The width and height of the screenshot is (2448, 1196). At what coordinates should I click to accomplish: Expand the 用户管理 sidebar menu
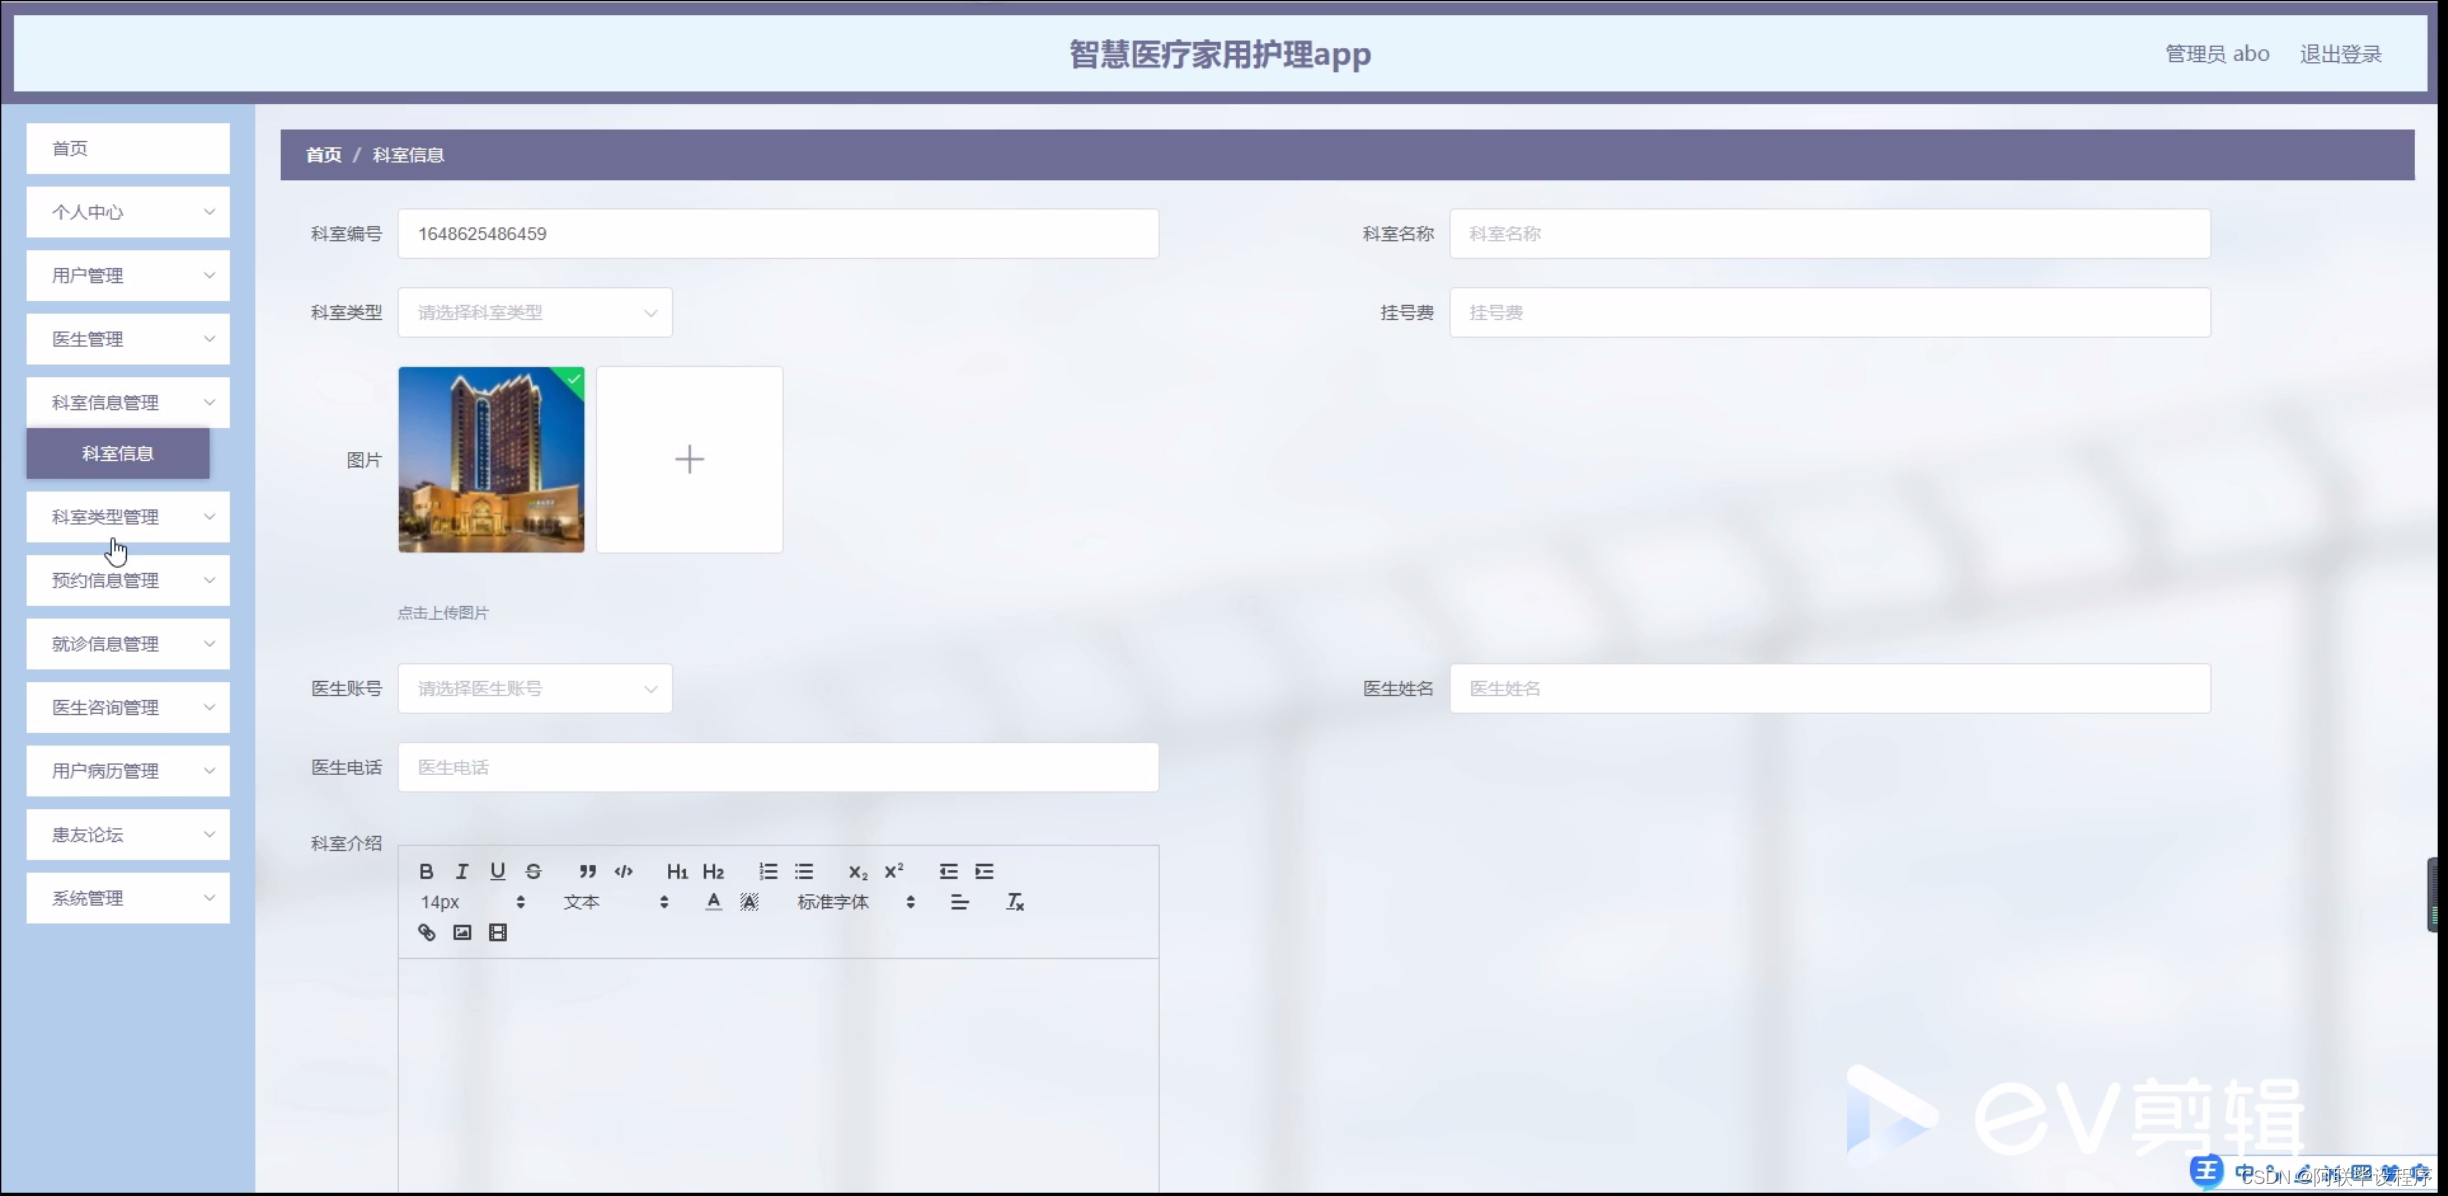(x=128, y=276)
